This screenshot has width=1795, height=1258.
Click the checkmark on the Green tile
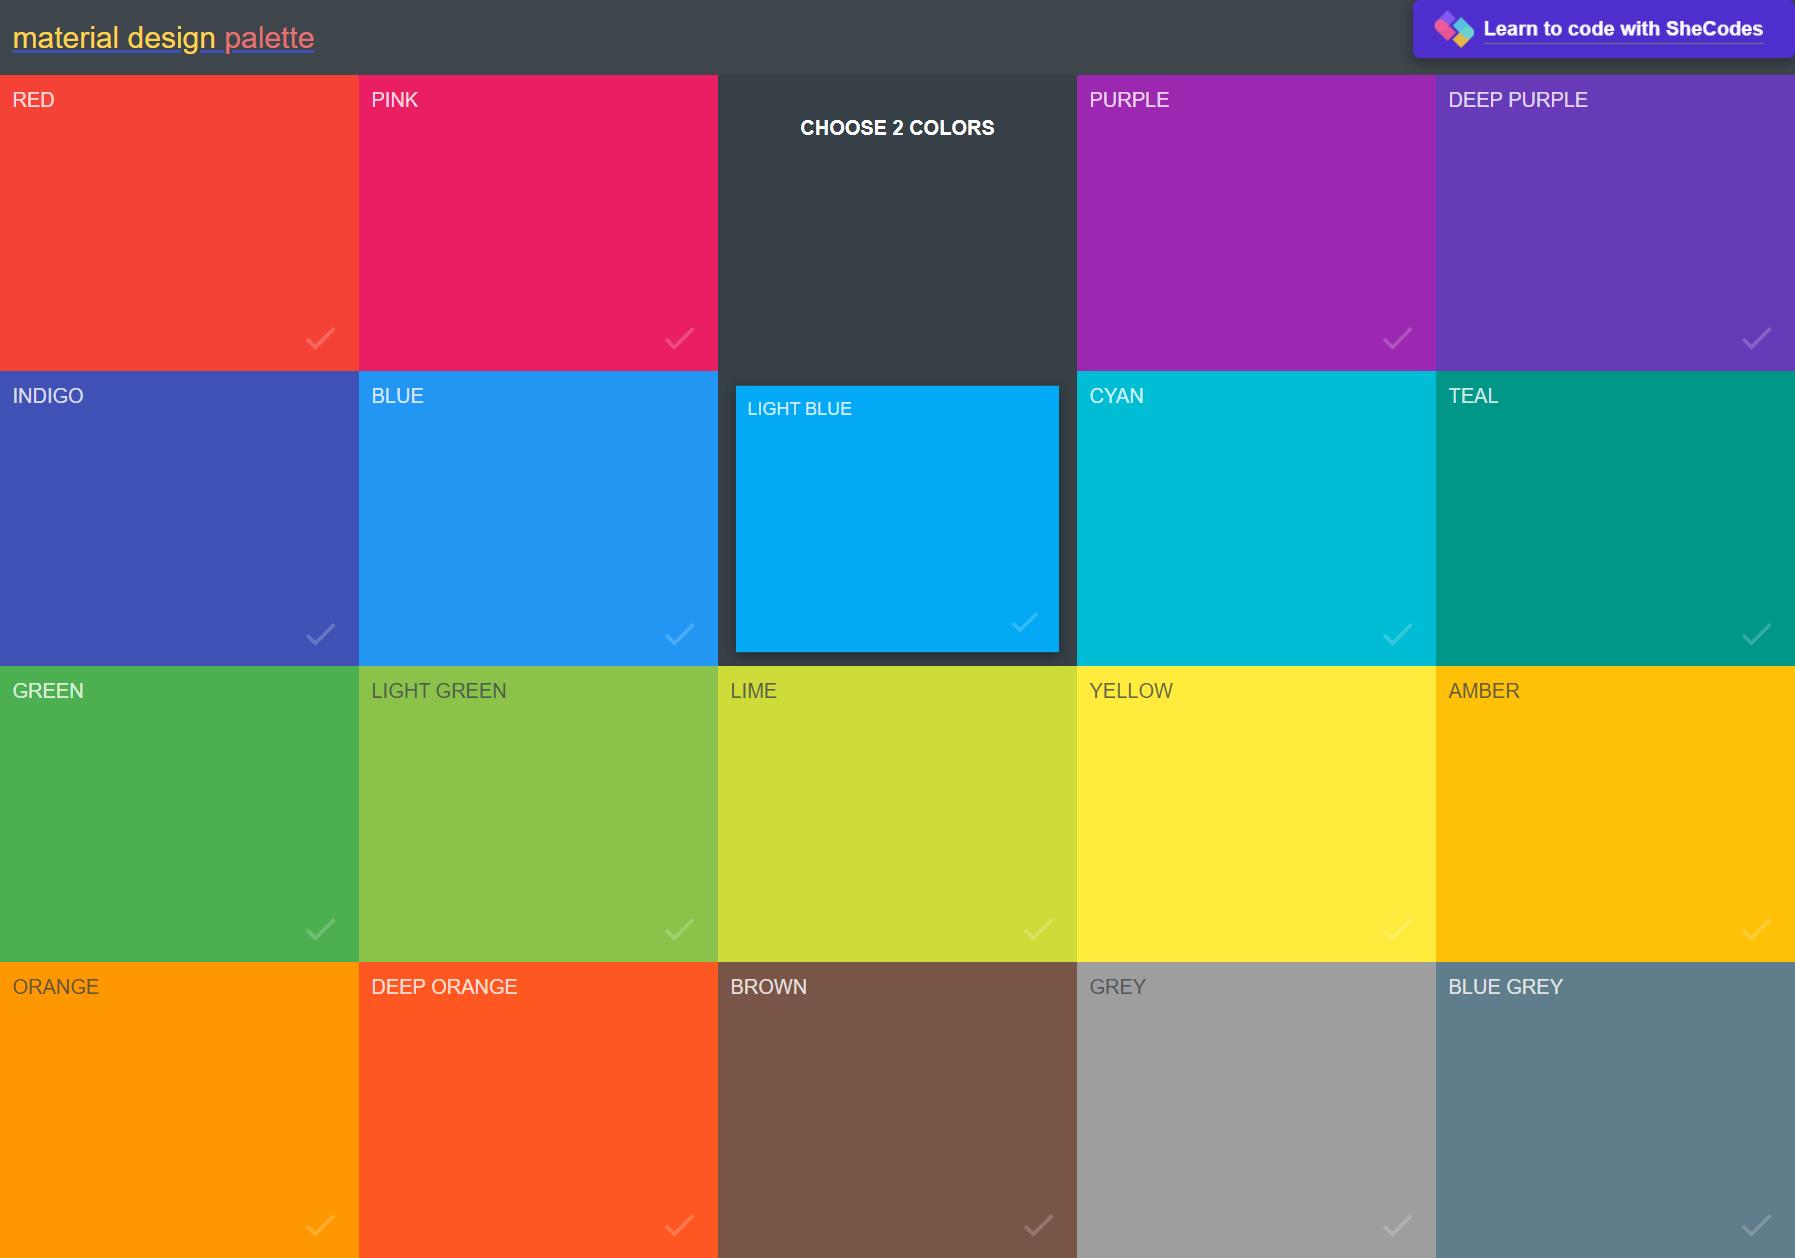[320, 930]
